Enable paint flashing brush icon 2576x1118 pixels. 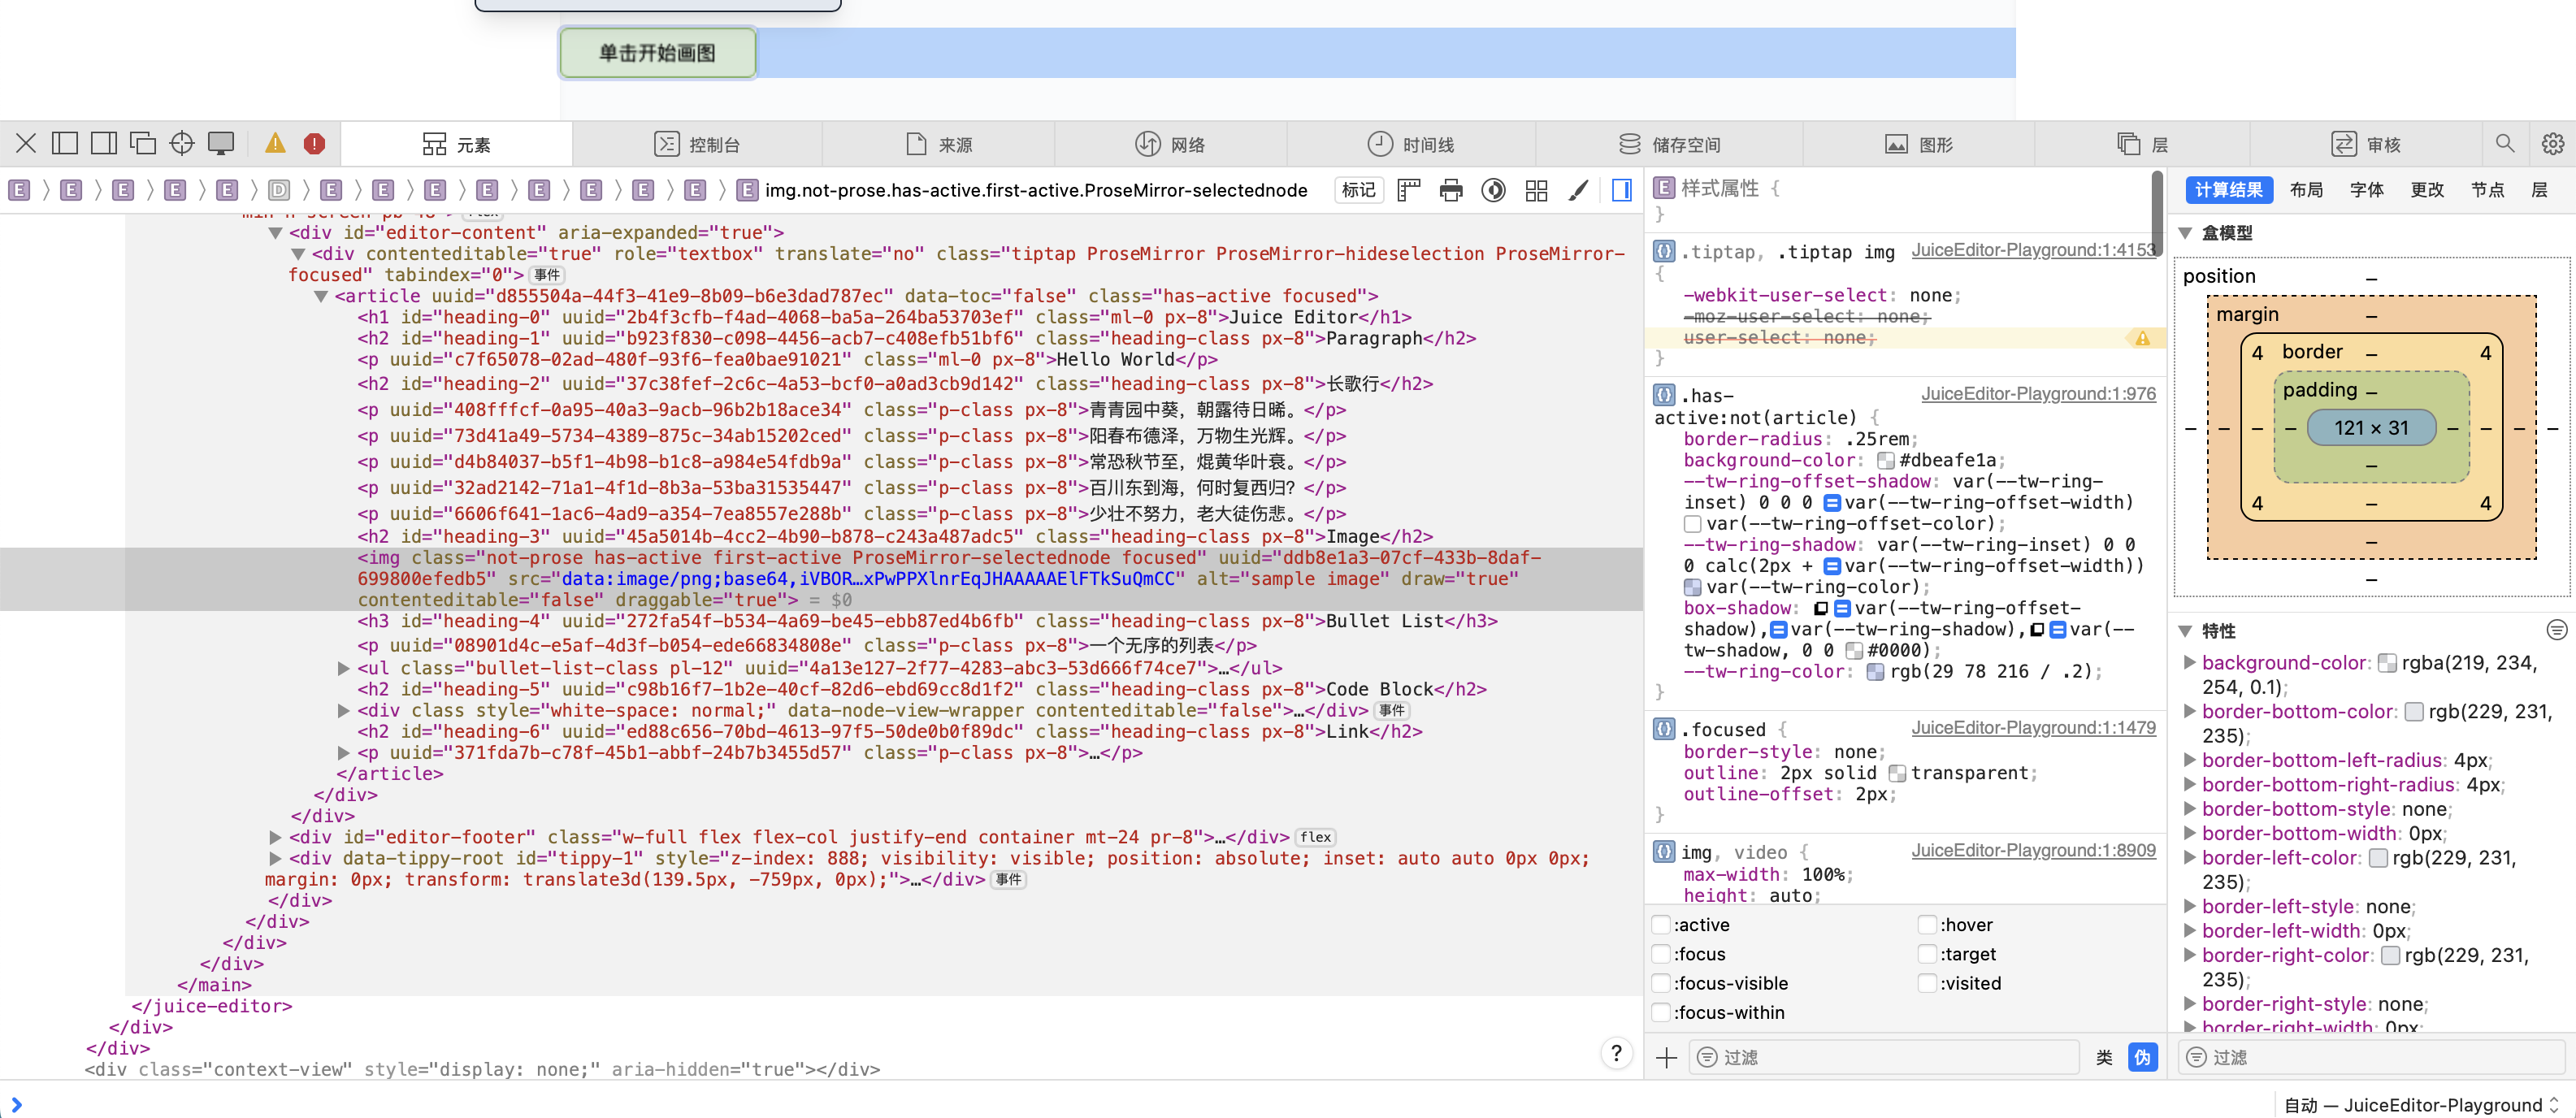(x=1579, y=190)
